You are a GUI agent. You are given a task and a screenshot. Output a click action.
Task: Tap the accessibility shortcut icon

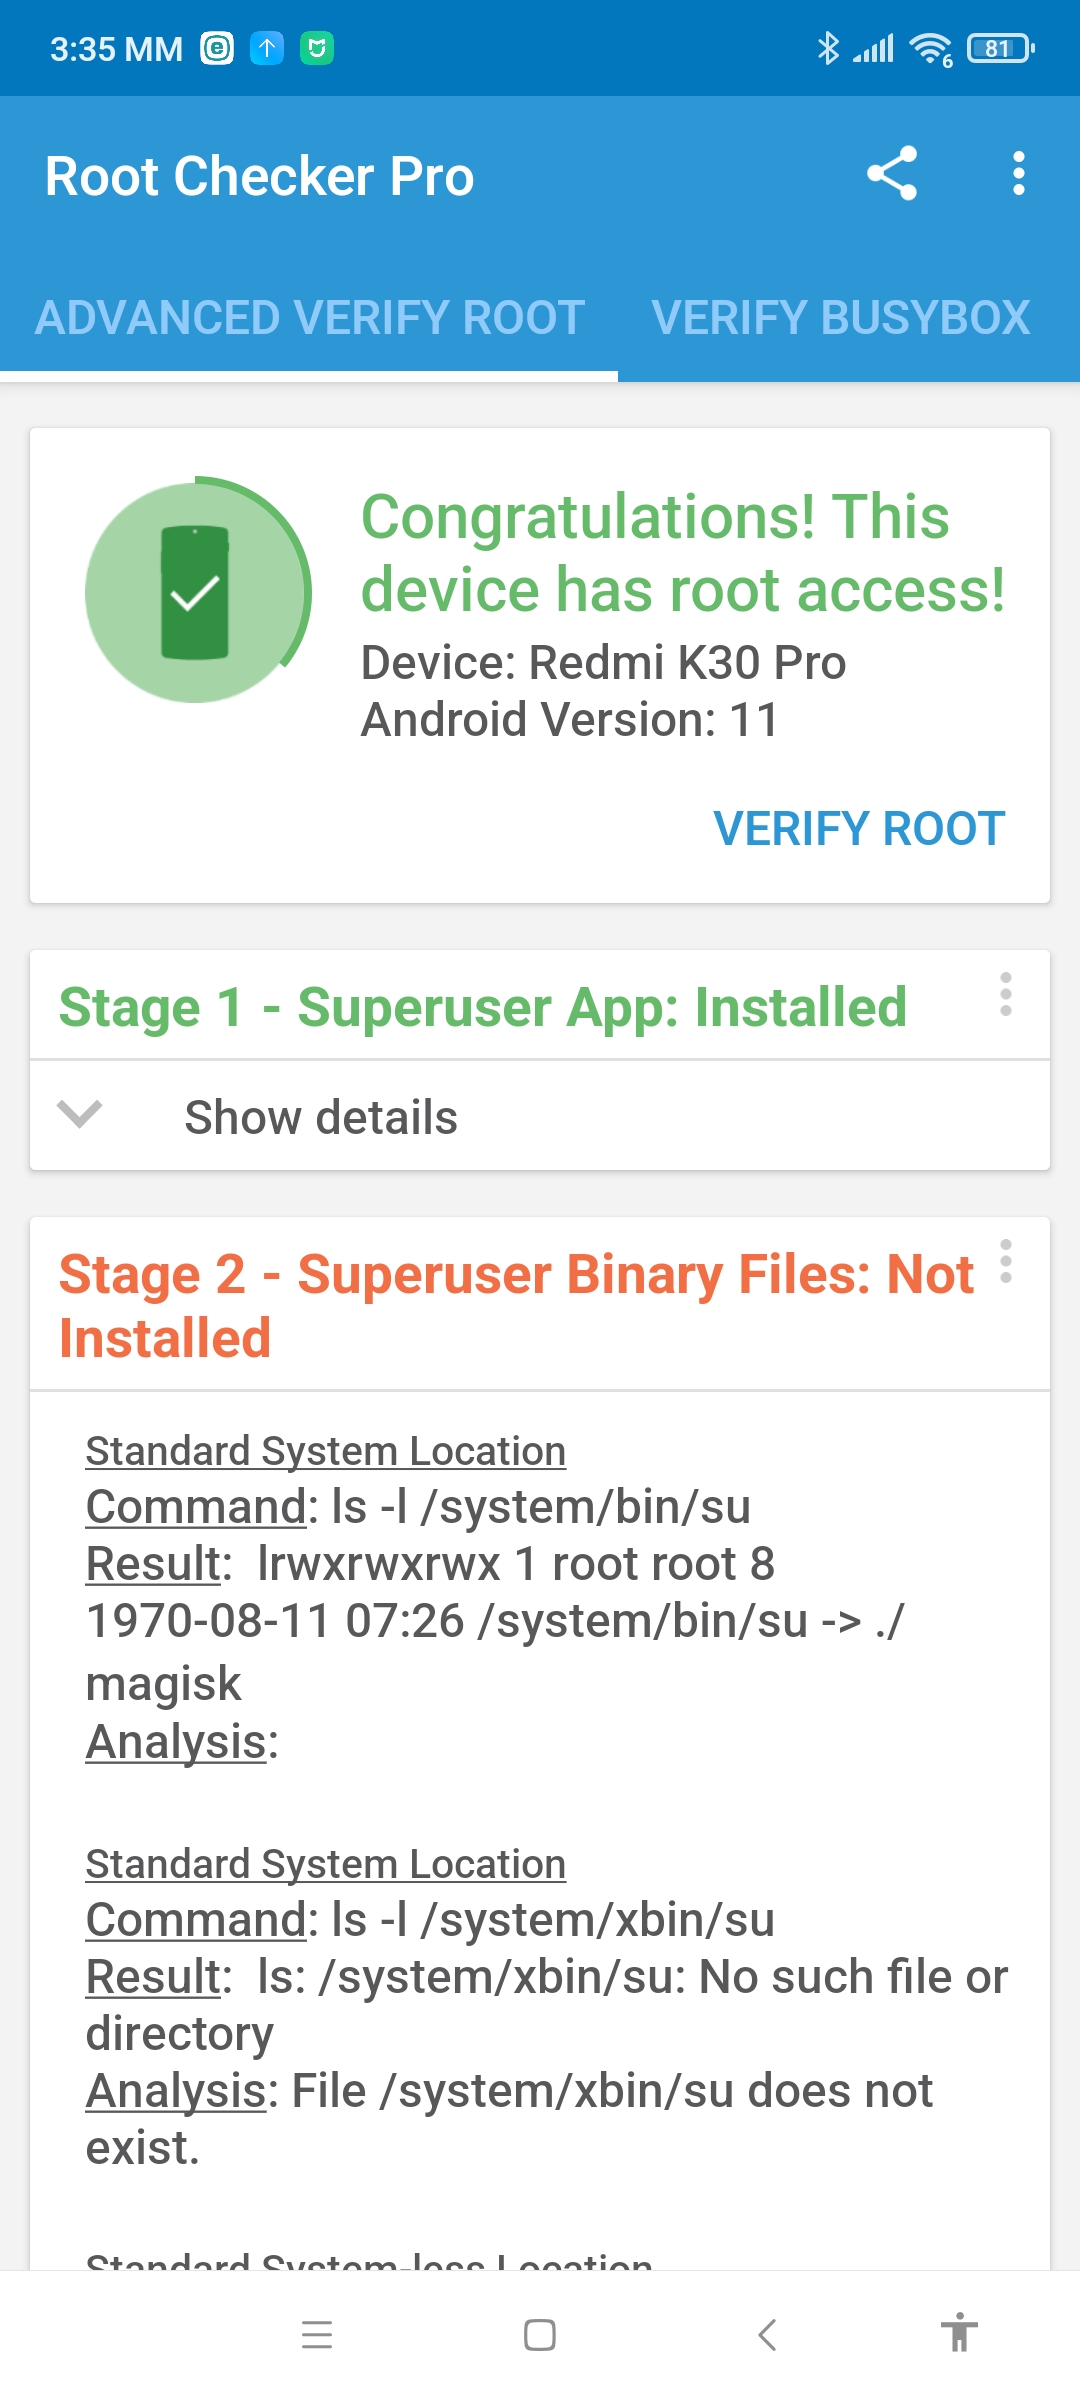[x=958, y=2335]
